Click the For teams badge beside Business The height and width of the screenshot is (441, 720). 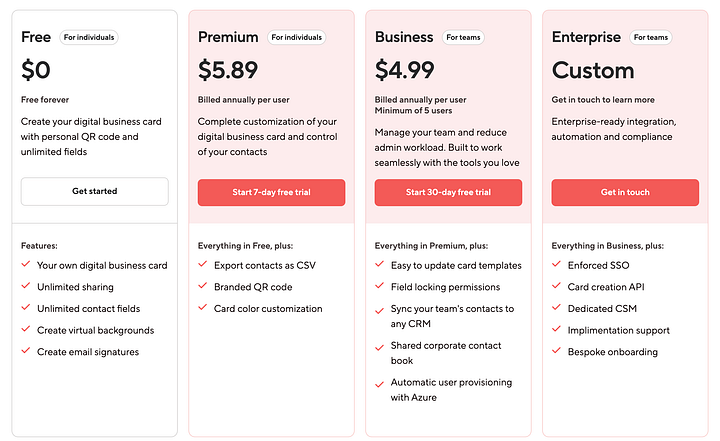(x=463, y=37)
